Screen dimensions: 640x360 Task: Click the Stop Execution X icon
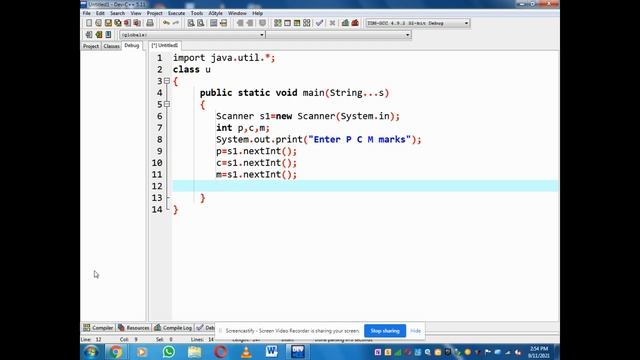pyautogui.click(x=332, y=23)
